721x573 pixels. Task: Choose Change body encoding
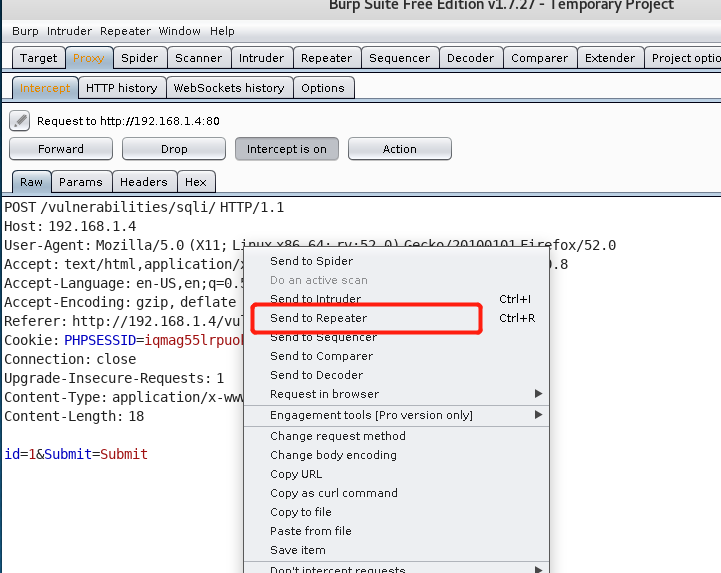click(x=396, y=455)
